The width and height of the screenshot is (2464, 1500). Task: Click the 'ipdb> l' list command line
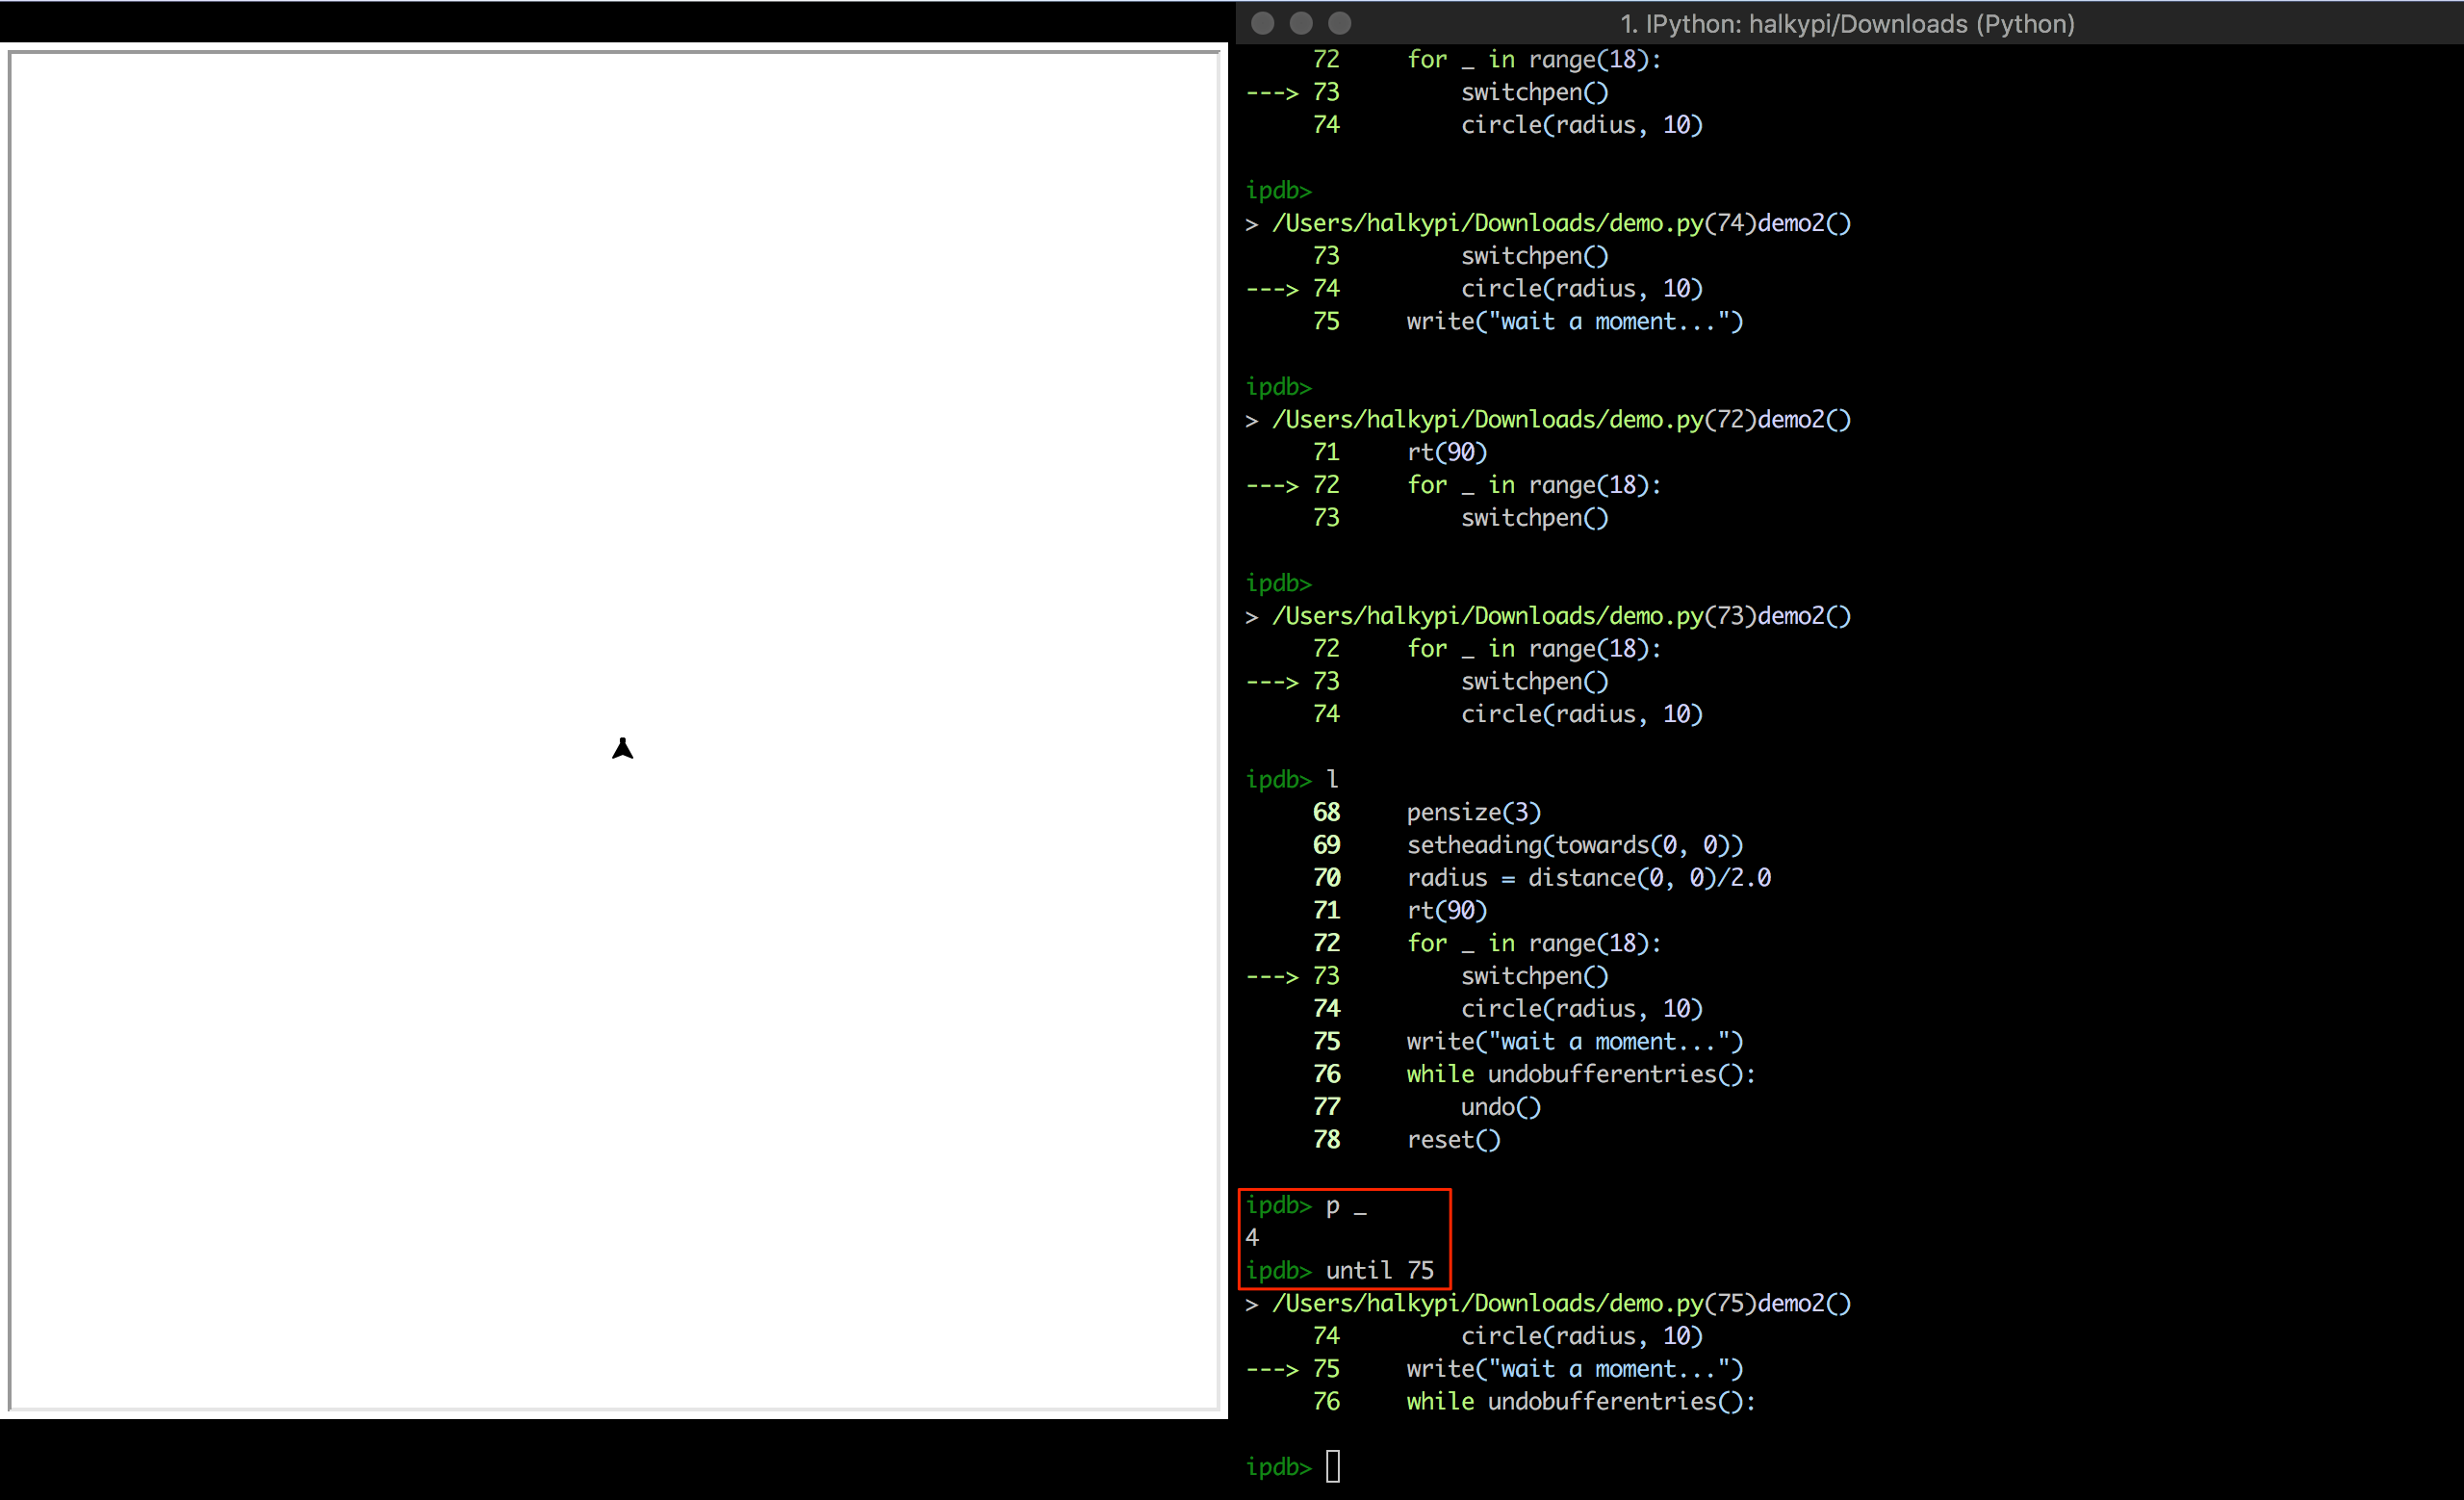point(1292,779)
